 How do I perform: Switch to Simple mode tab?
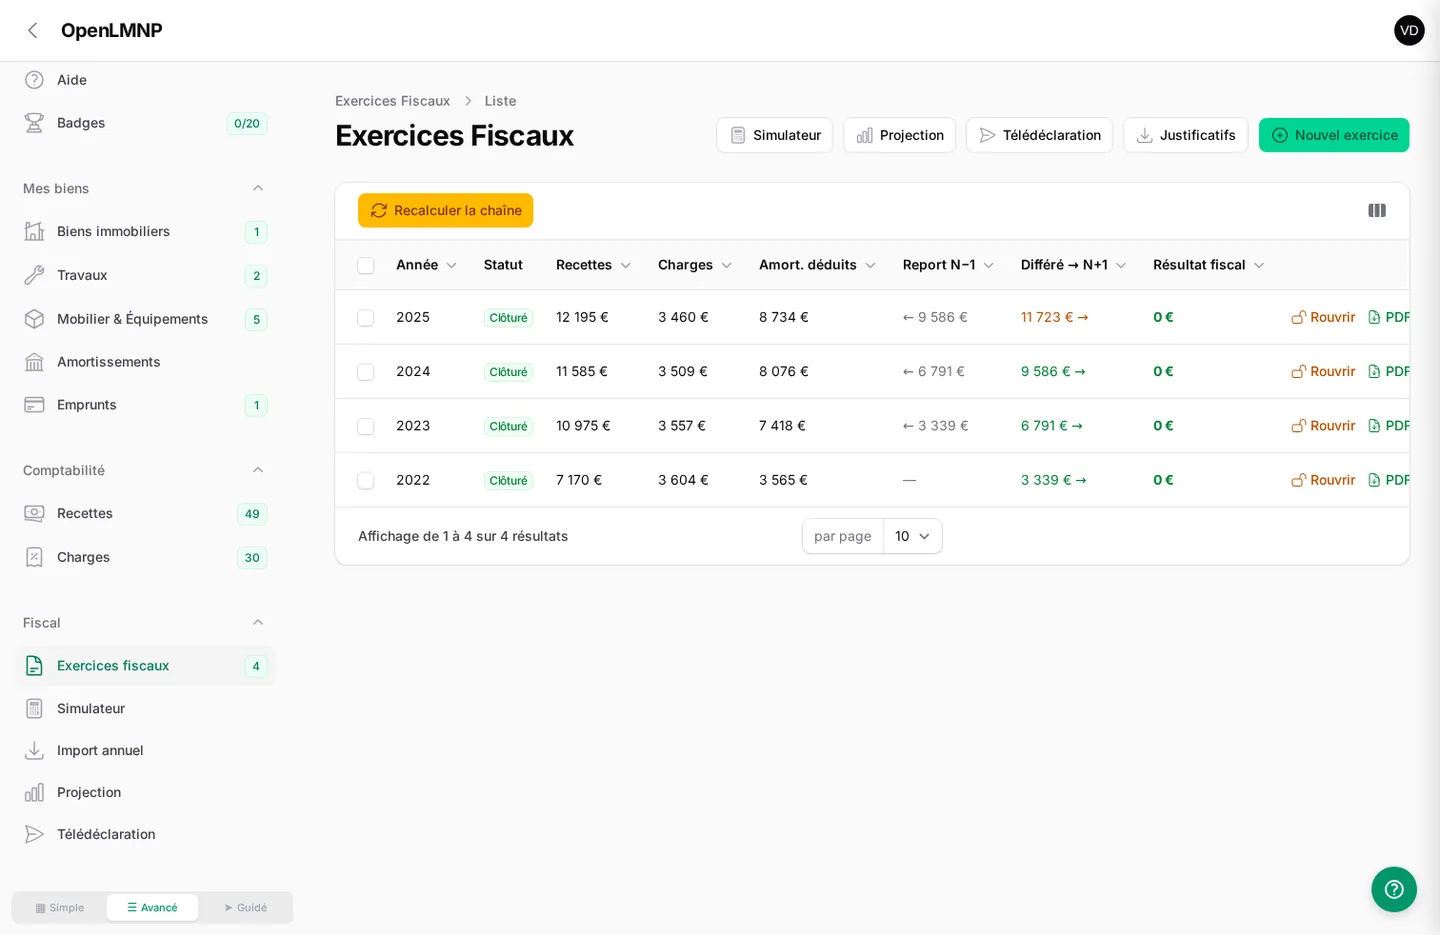(60, 907)
